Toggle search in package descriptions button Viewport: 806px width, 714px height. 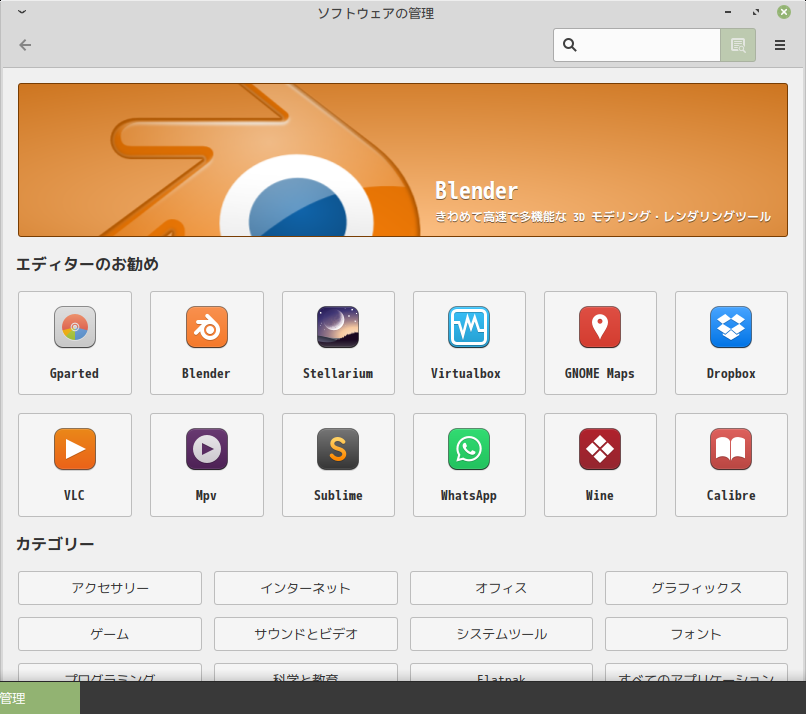pyautogui.click(x=738, y=45)
